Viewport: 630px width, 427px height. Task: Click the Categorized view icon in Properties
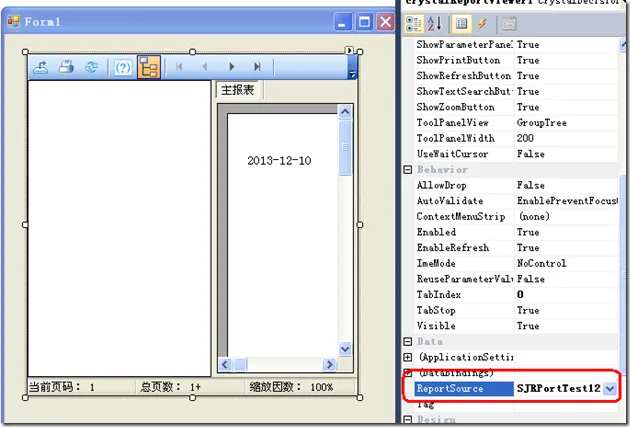pyautogui.click(x=414, y=24)
